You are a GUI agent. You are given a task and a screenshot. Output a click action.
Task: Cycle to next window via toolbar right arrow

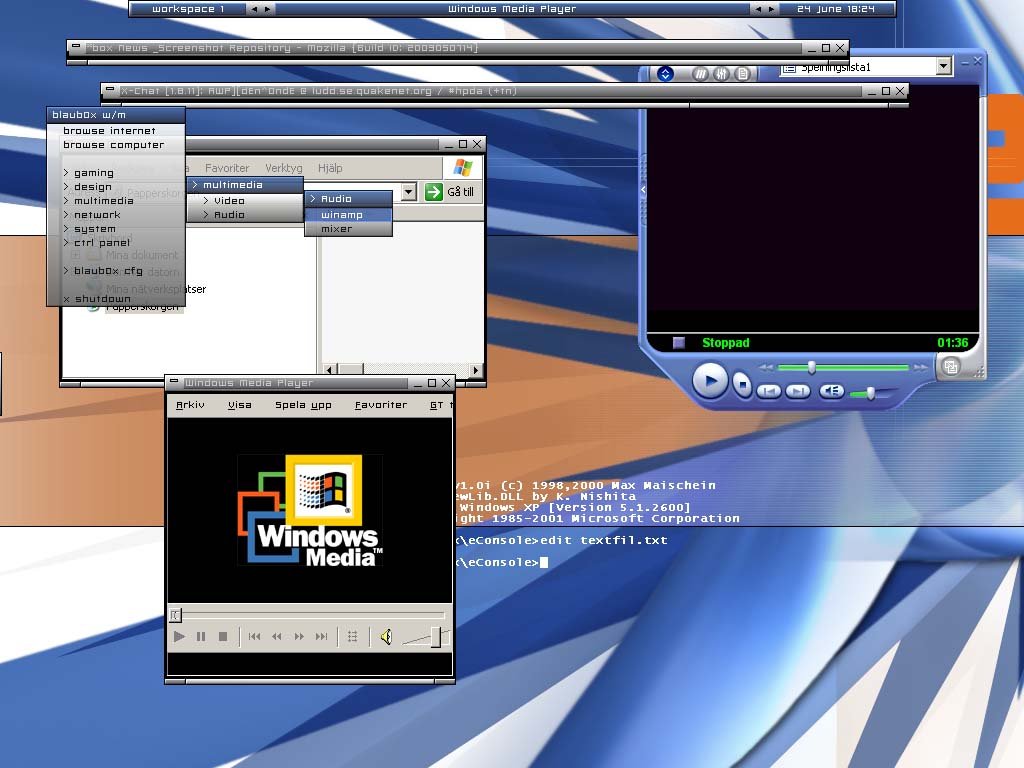pyautogui.click(x=771, y=9)
